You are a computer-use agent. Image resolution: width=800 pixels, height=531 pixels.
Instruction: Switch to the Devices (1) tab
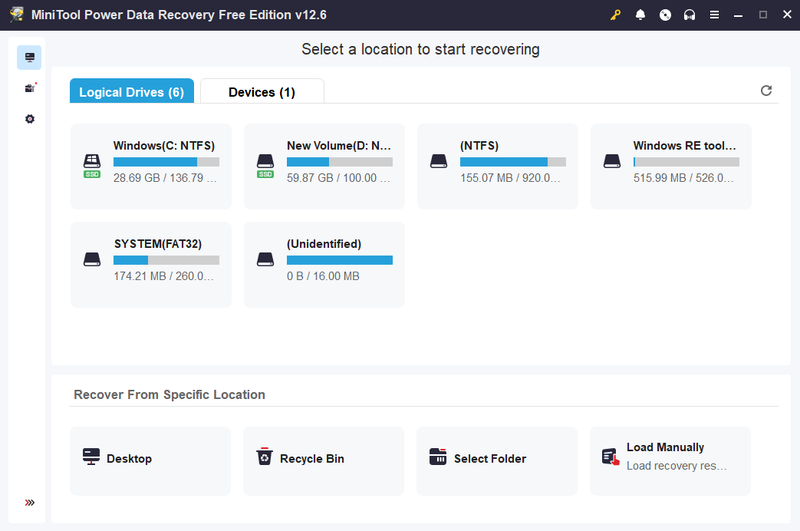point(262,91)
